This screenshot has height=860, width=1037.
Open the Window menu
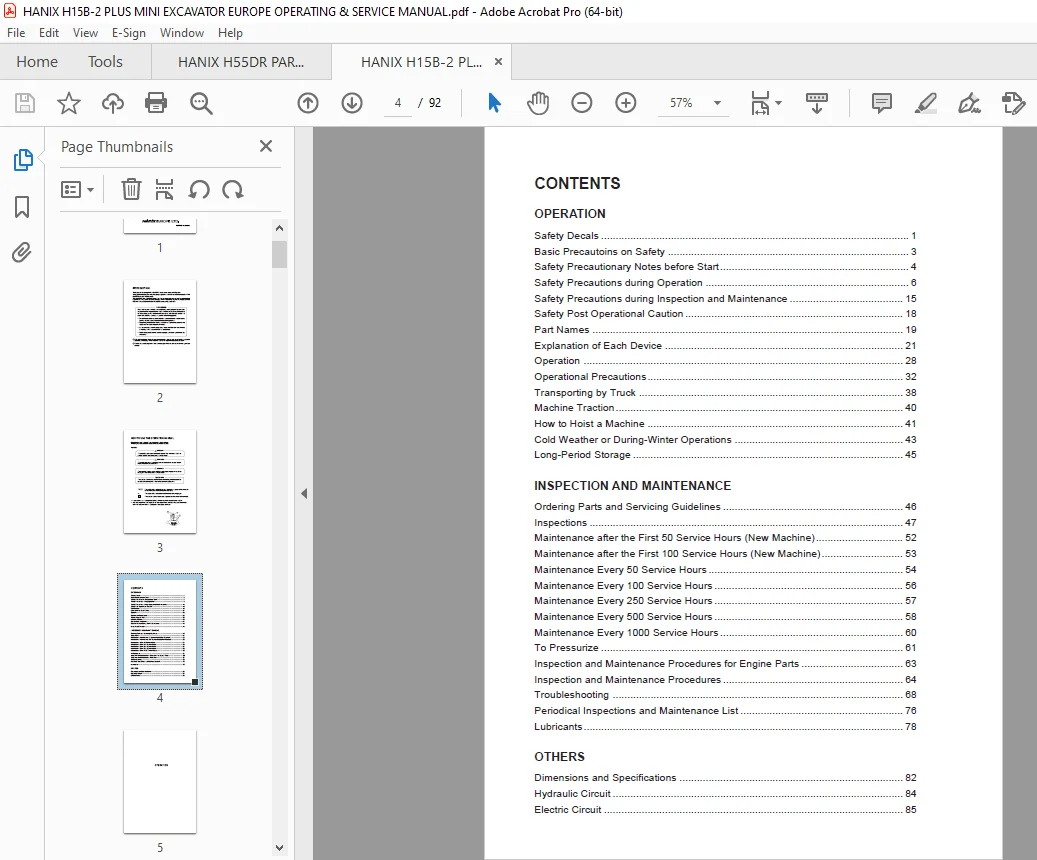coord(182,32)
